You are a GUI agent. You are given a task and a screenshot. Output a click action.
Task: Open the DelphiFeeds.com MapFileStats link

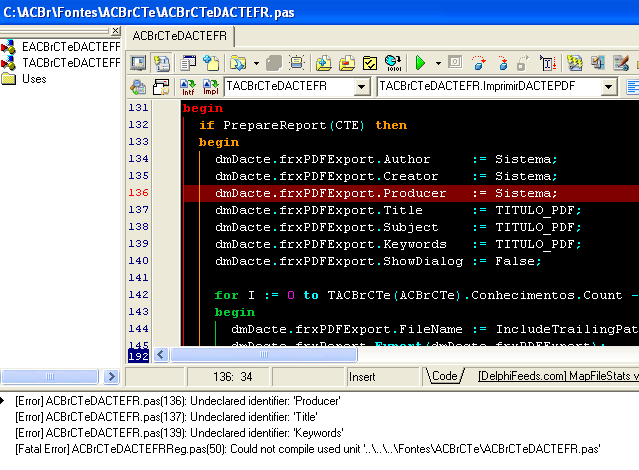[558, 376]
